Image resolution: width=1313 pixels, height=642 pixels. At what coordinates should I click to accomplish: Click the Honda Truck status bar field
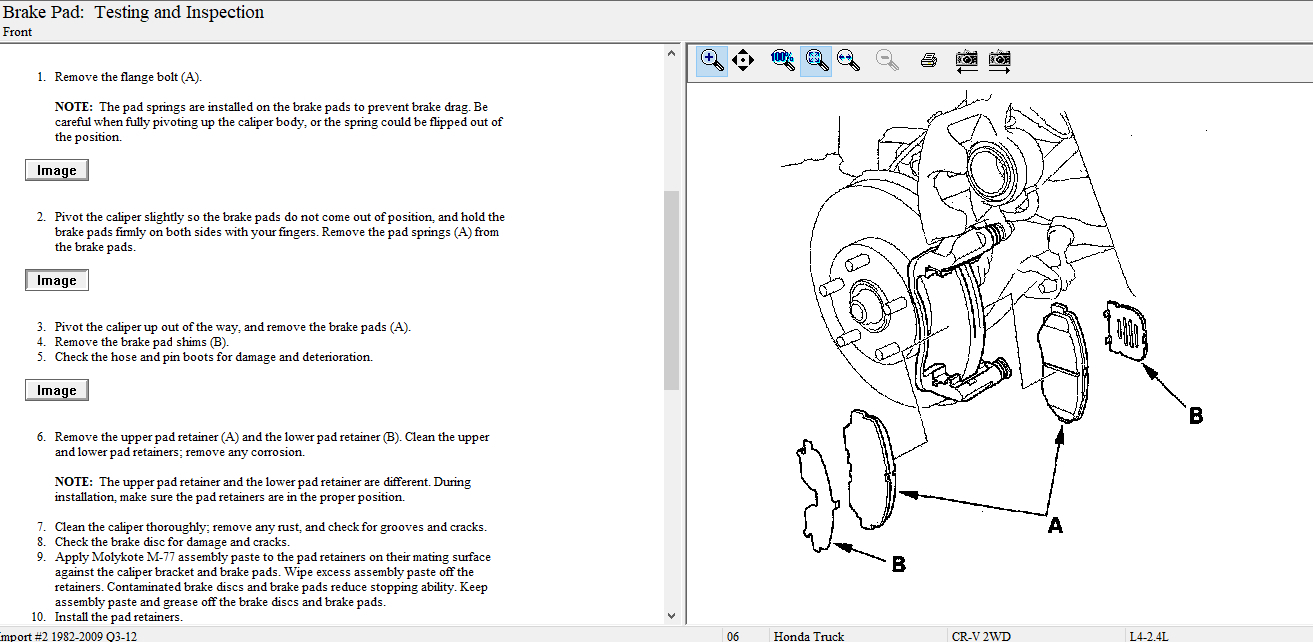point(808,636)
